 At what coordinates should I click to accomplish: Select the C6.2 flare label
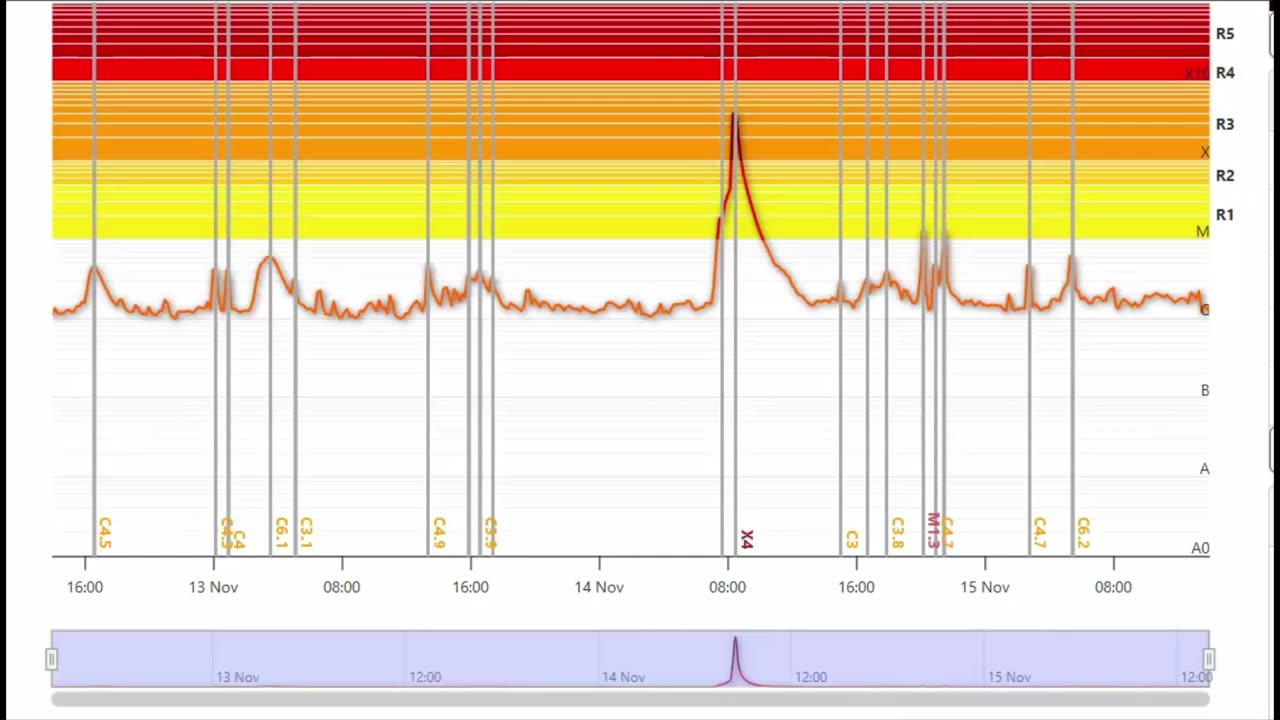click(x=1082, y=533)
